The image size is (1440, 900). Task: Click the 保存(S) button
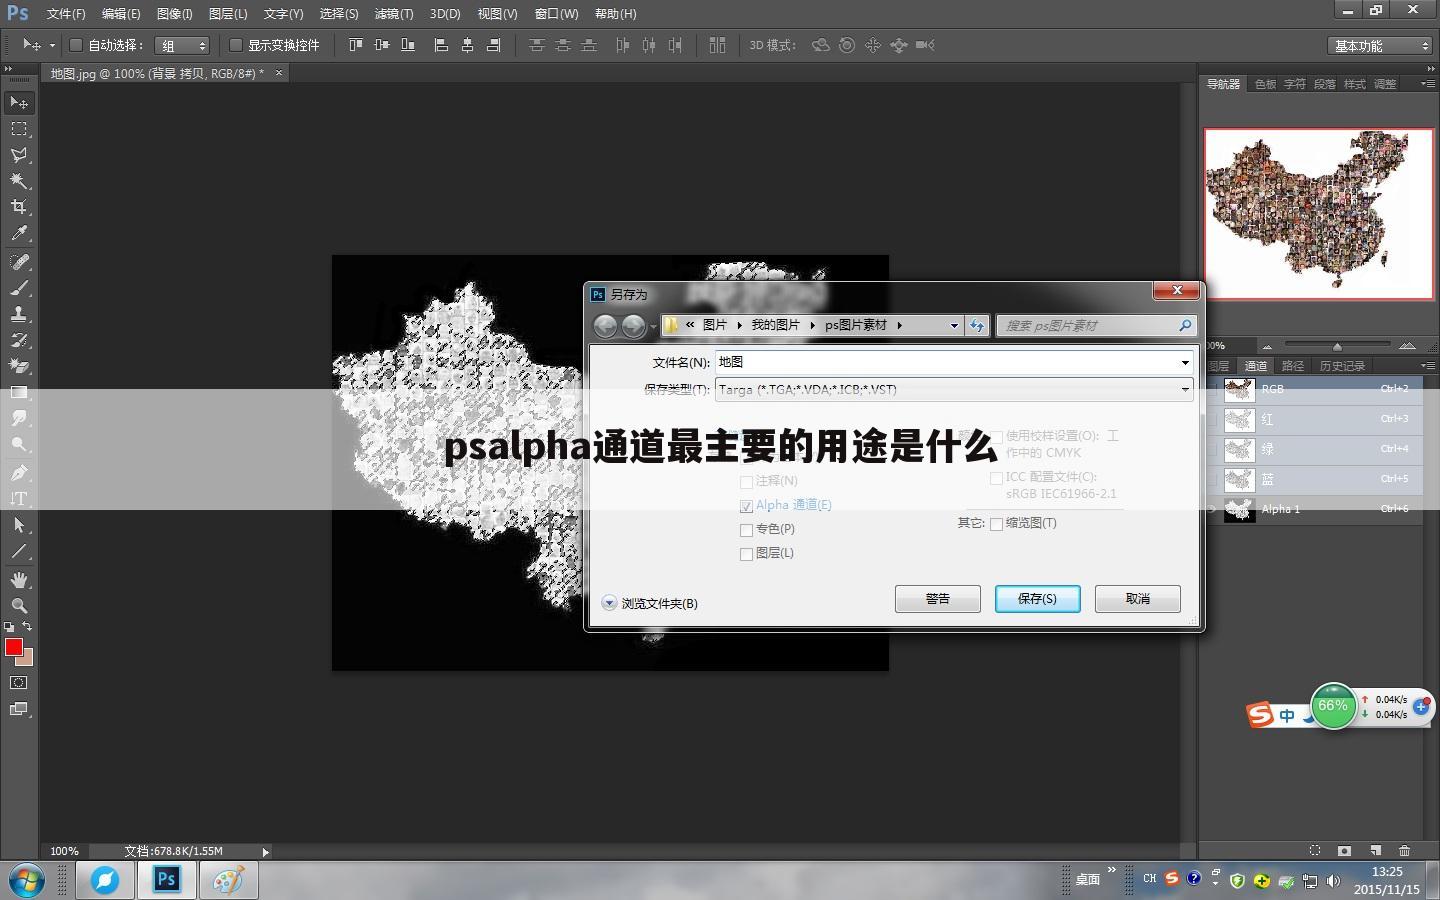[1037, 599]
